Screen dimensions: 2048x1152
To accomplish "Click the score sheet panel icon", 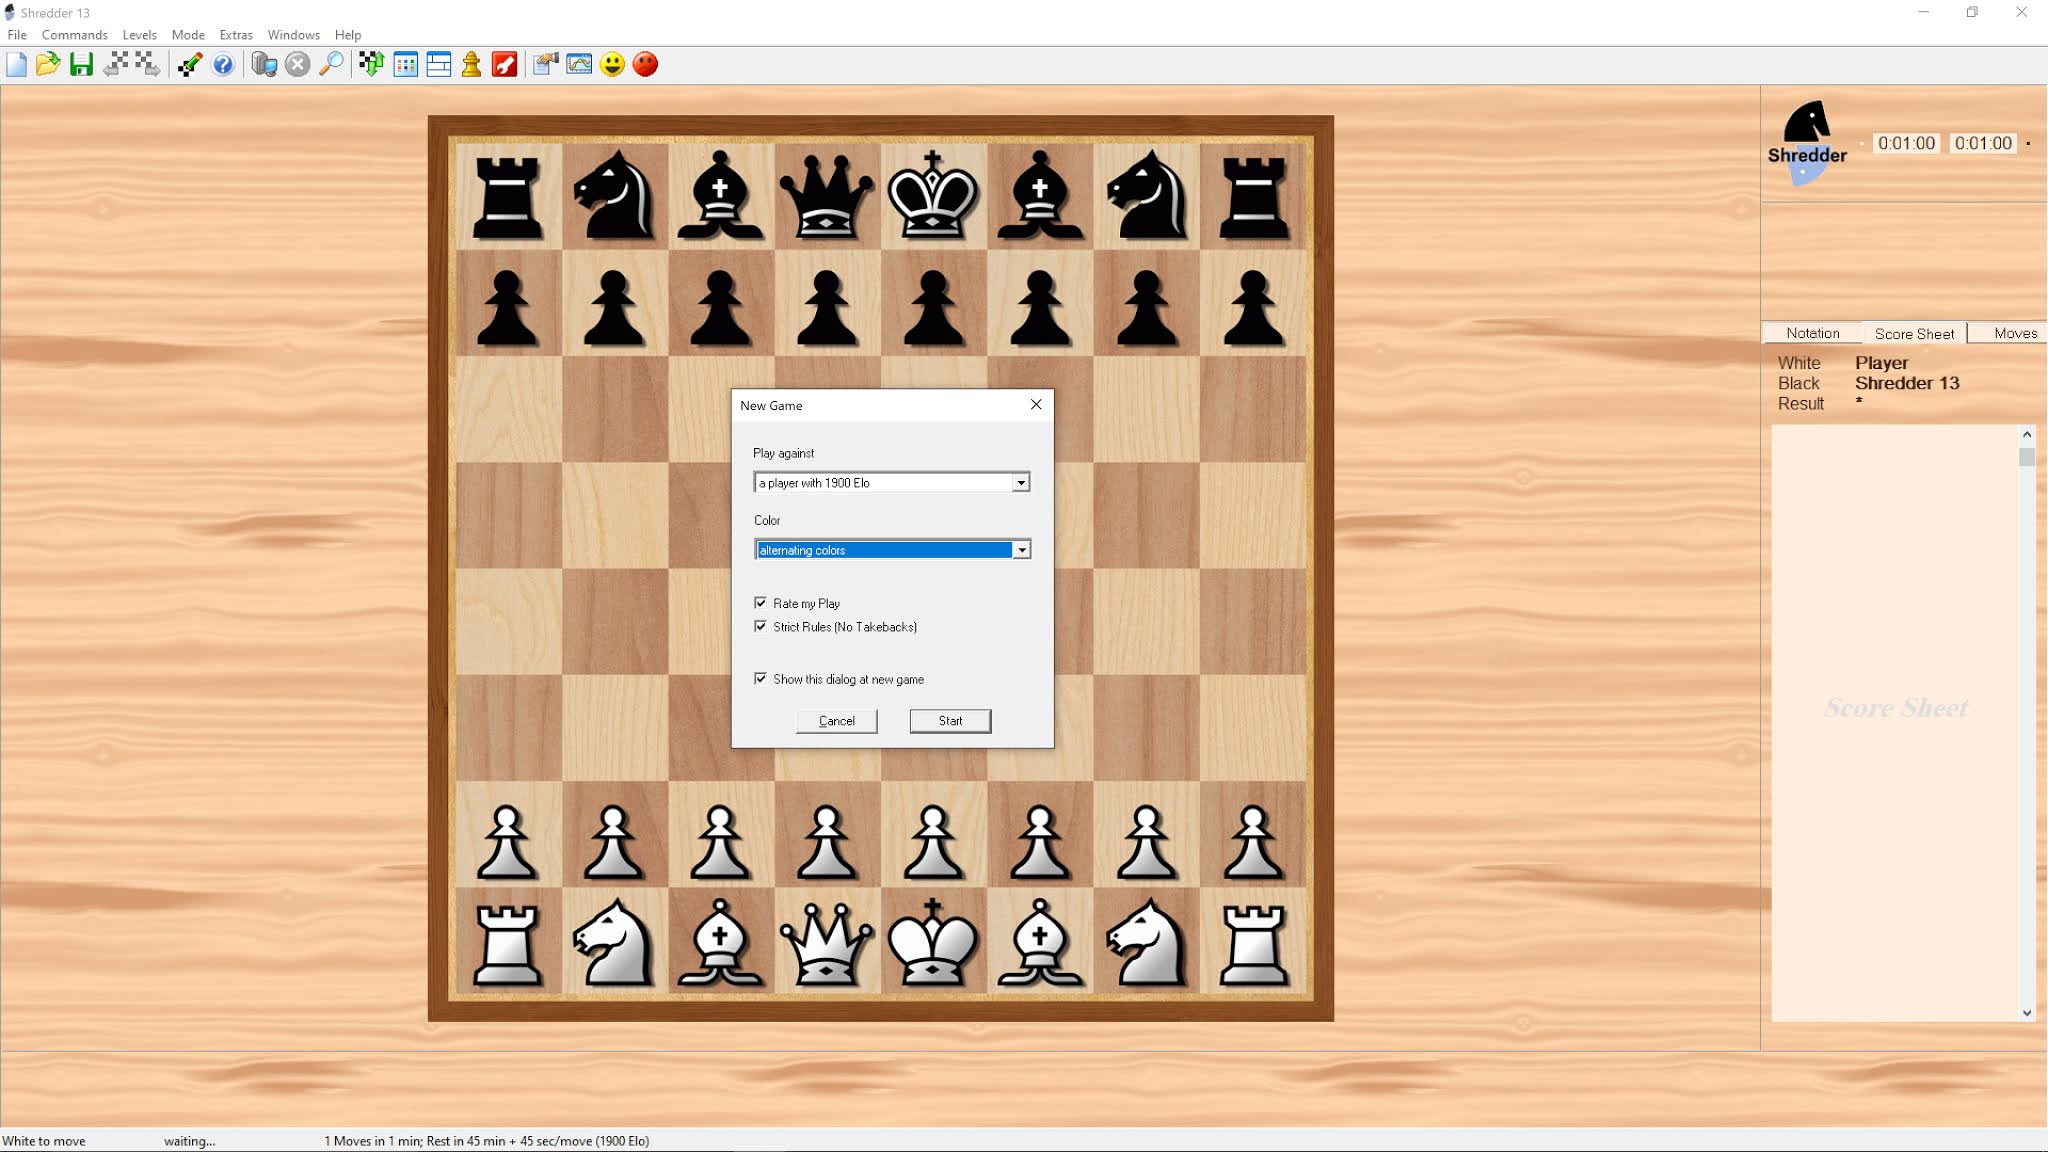I will coord(439,63).
